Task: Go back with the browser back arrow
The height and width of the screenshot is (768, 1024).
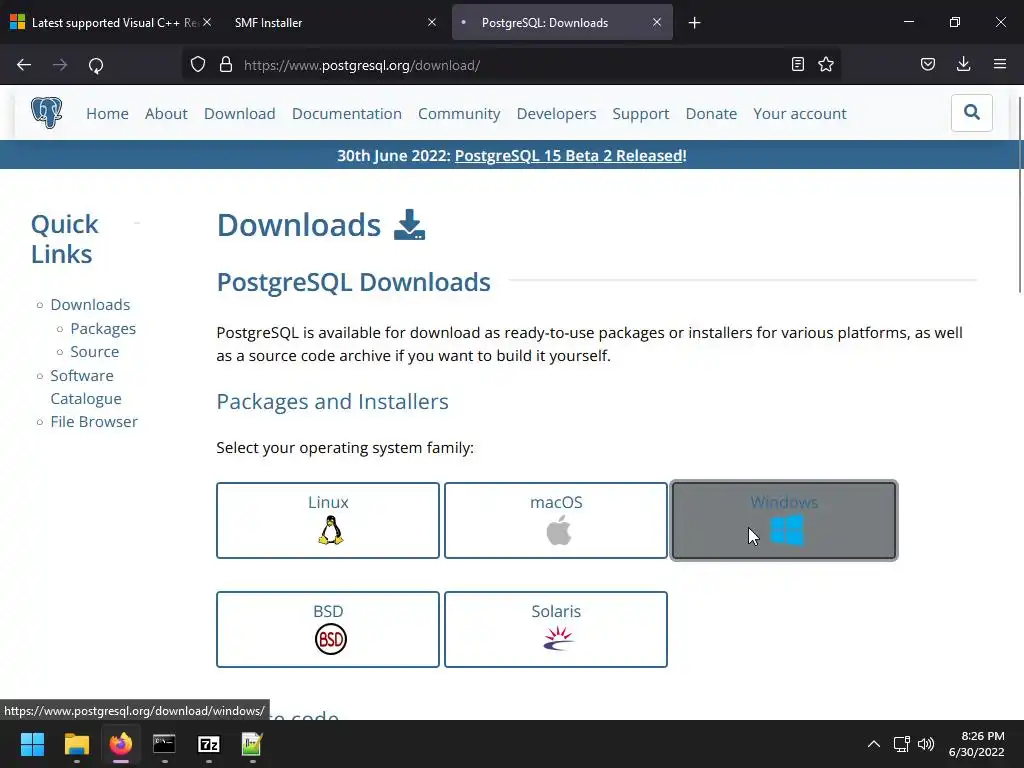Action: click(24, 65)
